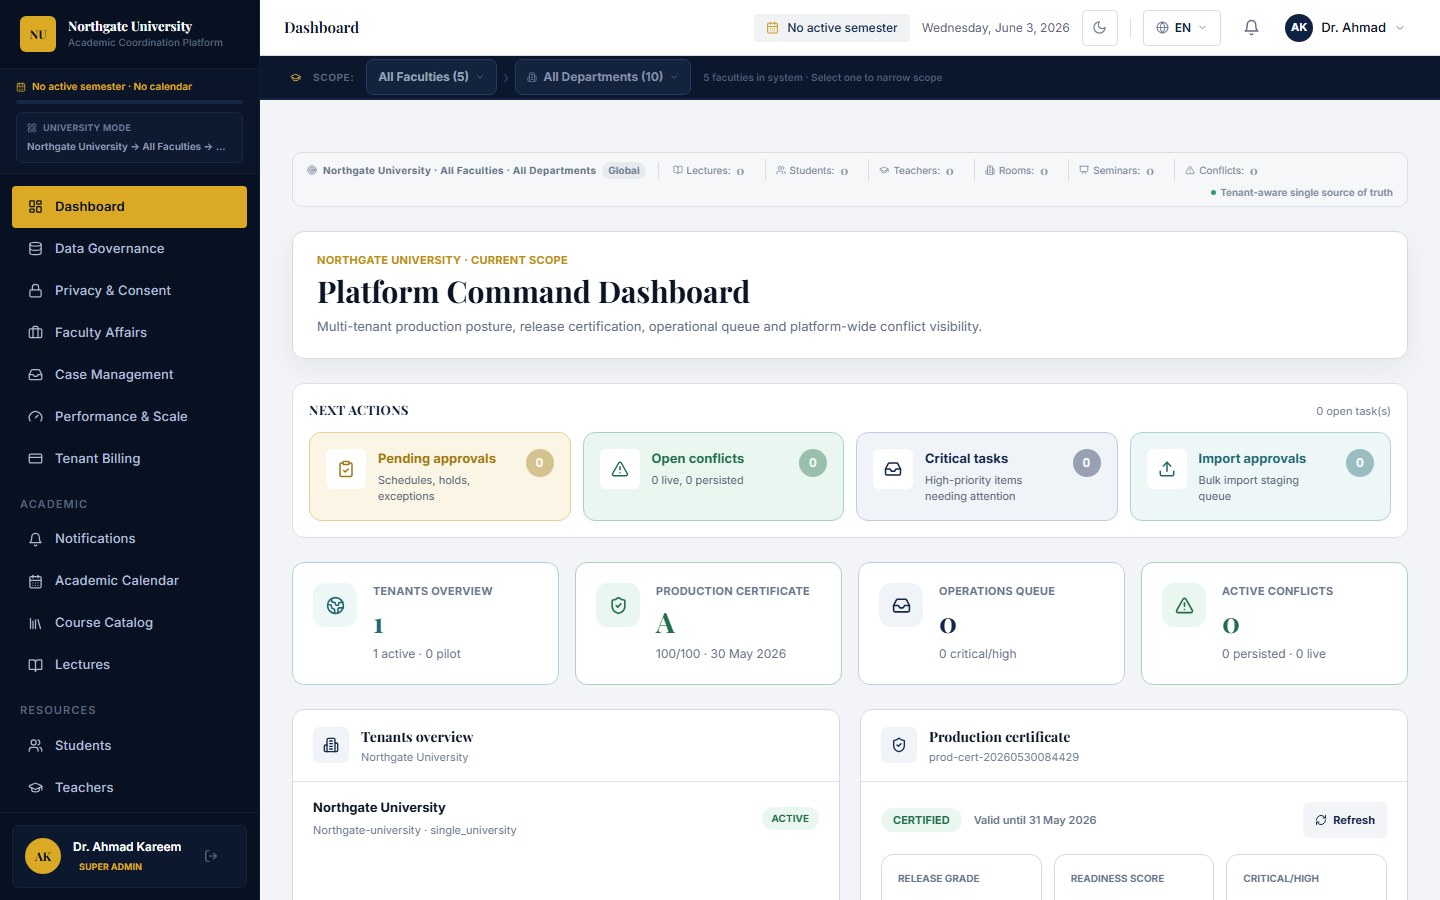Image resolution: width=1440 pixels, height=900 pixels.
Task: Click the Production certificate shield icon
Action: (899, 745)
